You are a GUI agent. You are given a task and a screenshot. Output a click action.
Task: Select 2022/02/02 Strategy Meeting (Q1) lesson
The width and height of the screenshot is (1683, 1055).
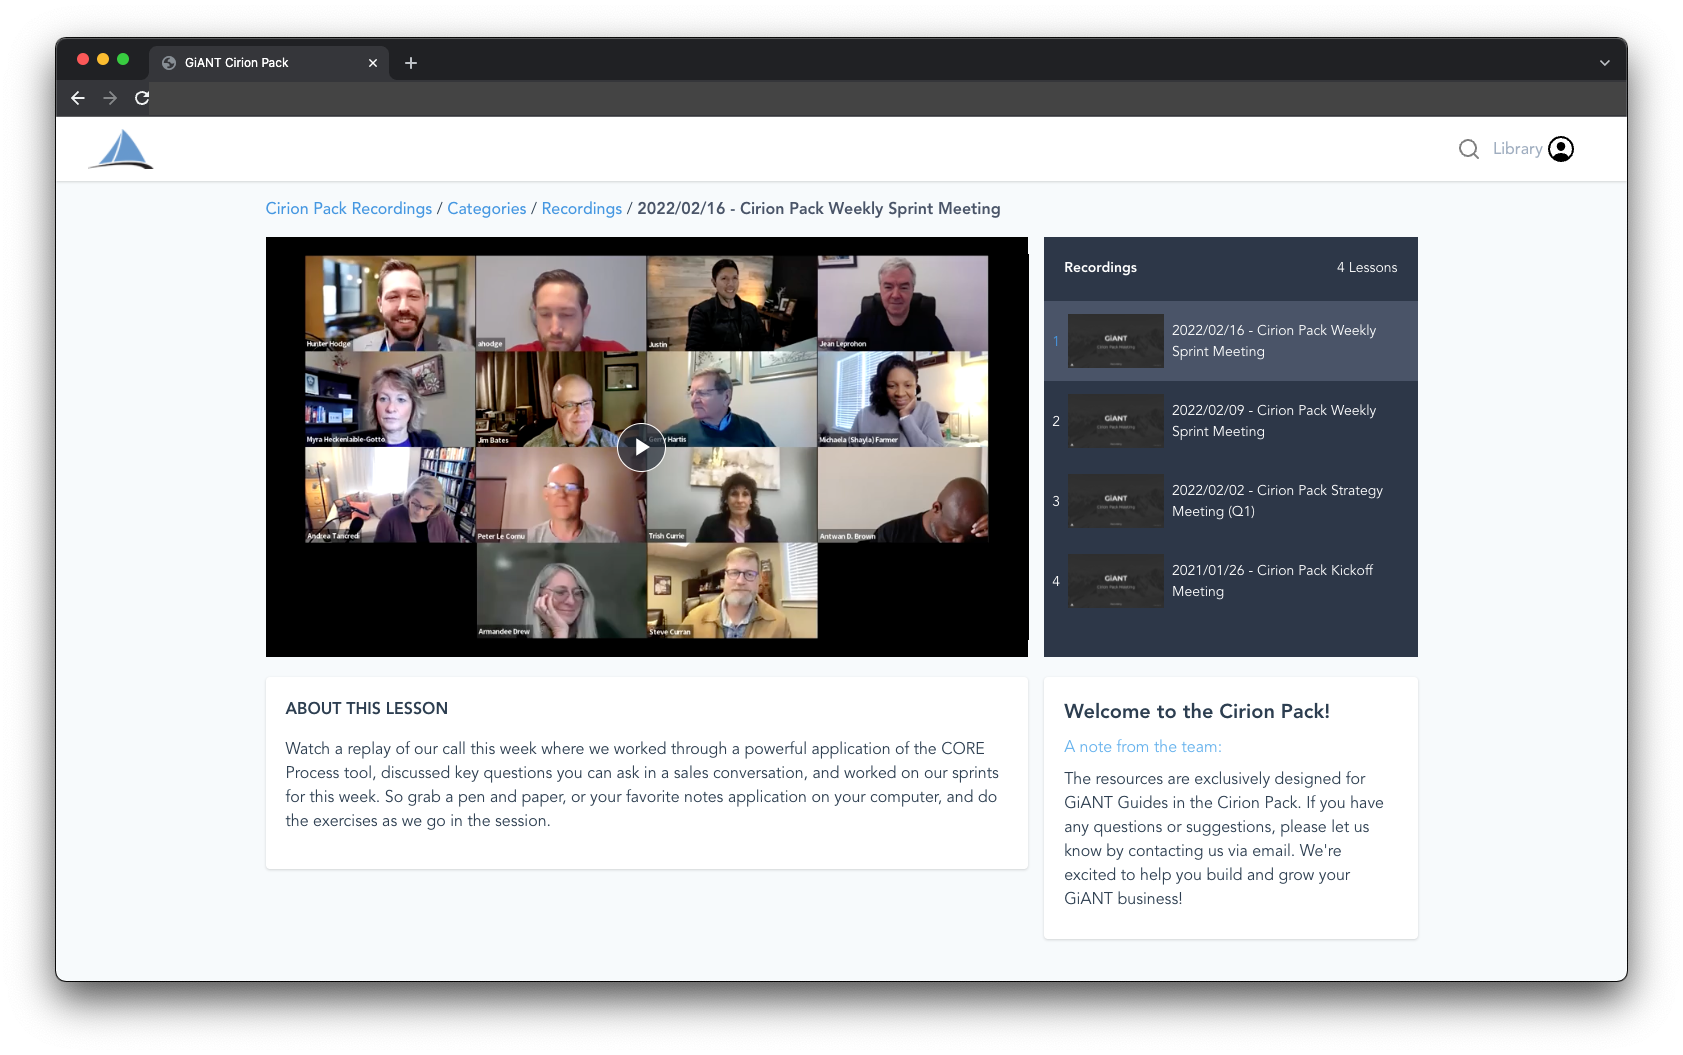[1231, 501]
